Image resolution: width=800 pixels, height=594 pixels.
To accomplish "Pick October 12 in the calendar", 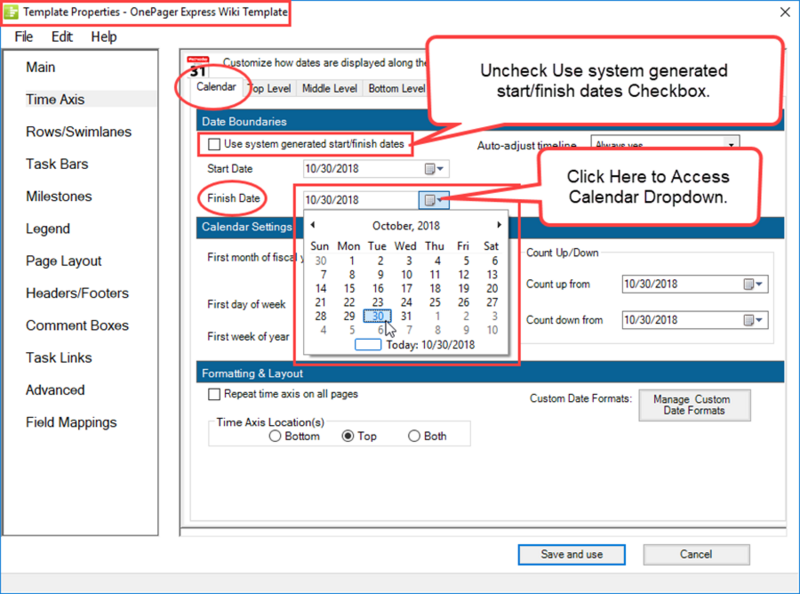I will pos(463,275).
